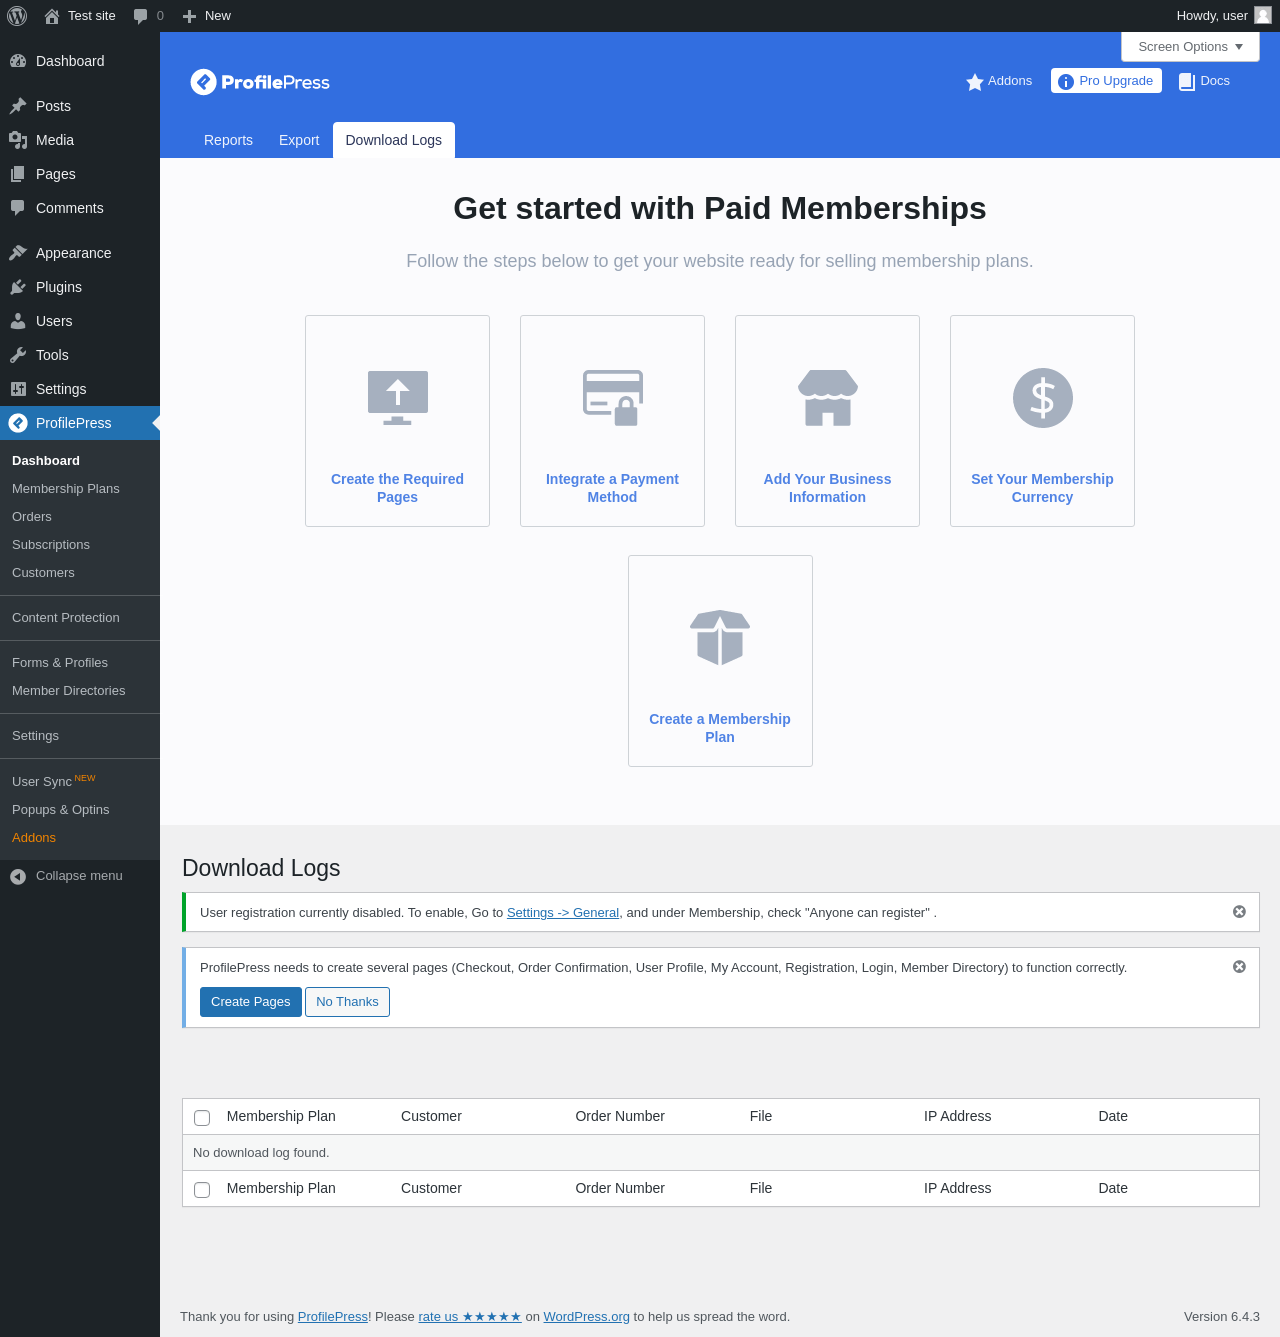Image resolution: width=1280 pixels, height=1337 pixels.
Task: Open Subscriptions submenu item
Action: point(51,544)
